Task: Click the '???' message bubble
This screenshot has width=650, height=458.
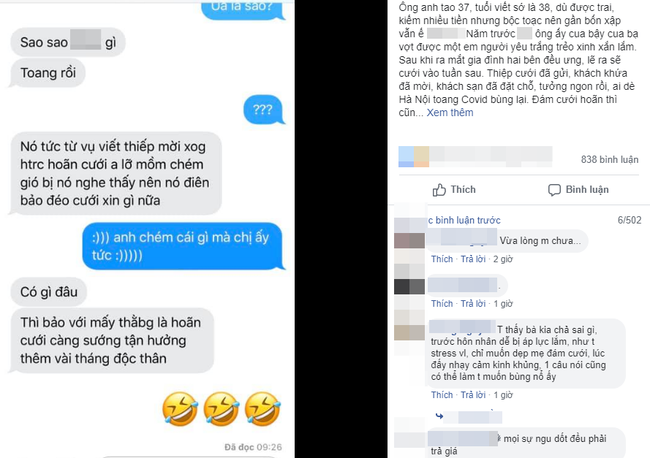Action: [264, 110]
